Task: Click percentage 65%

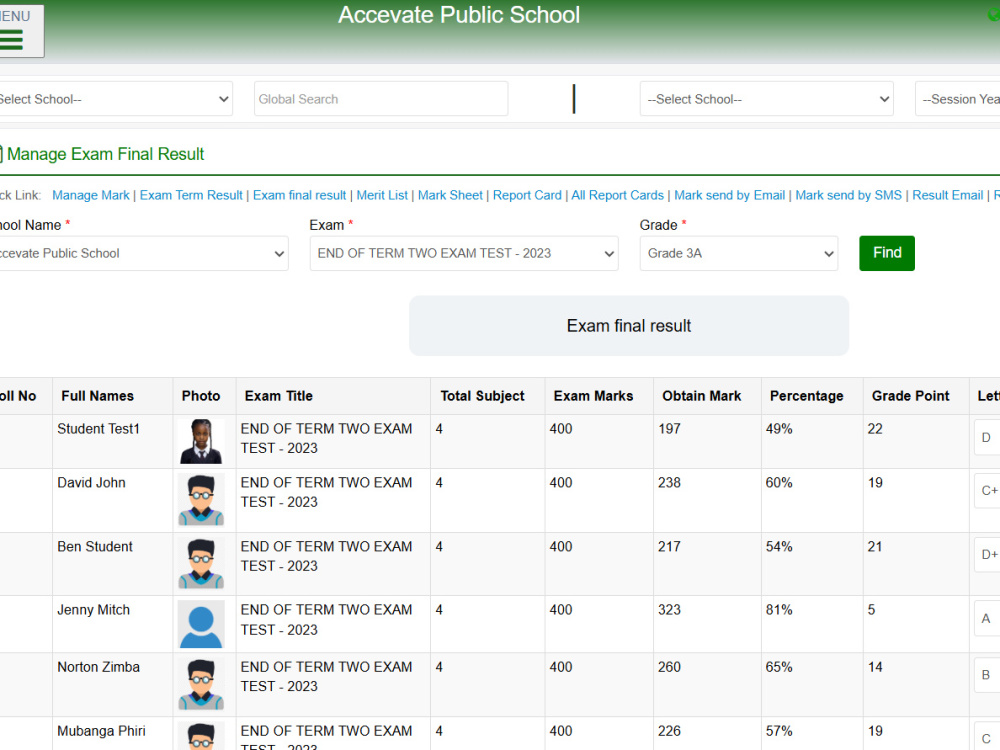Action: tap(779, 667)
